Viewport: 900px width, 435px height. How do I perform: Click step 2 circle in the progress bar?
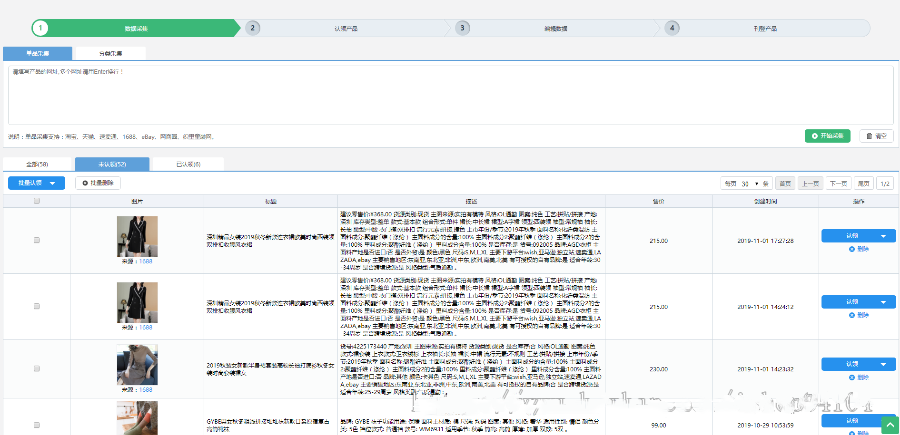253,28
